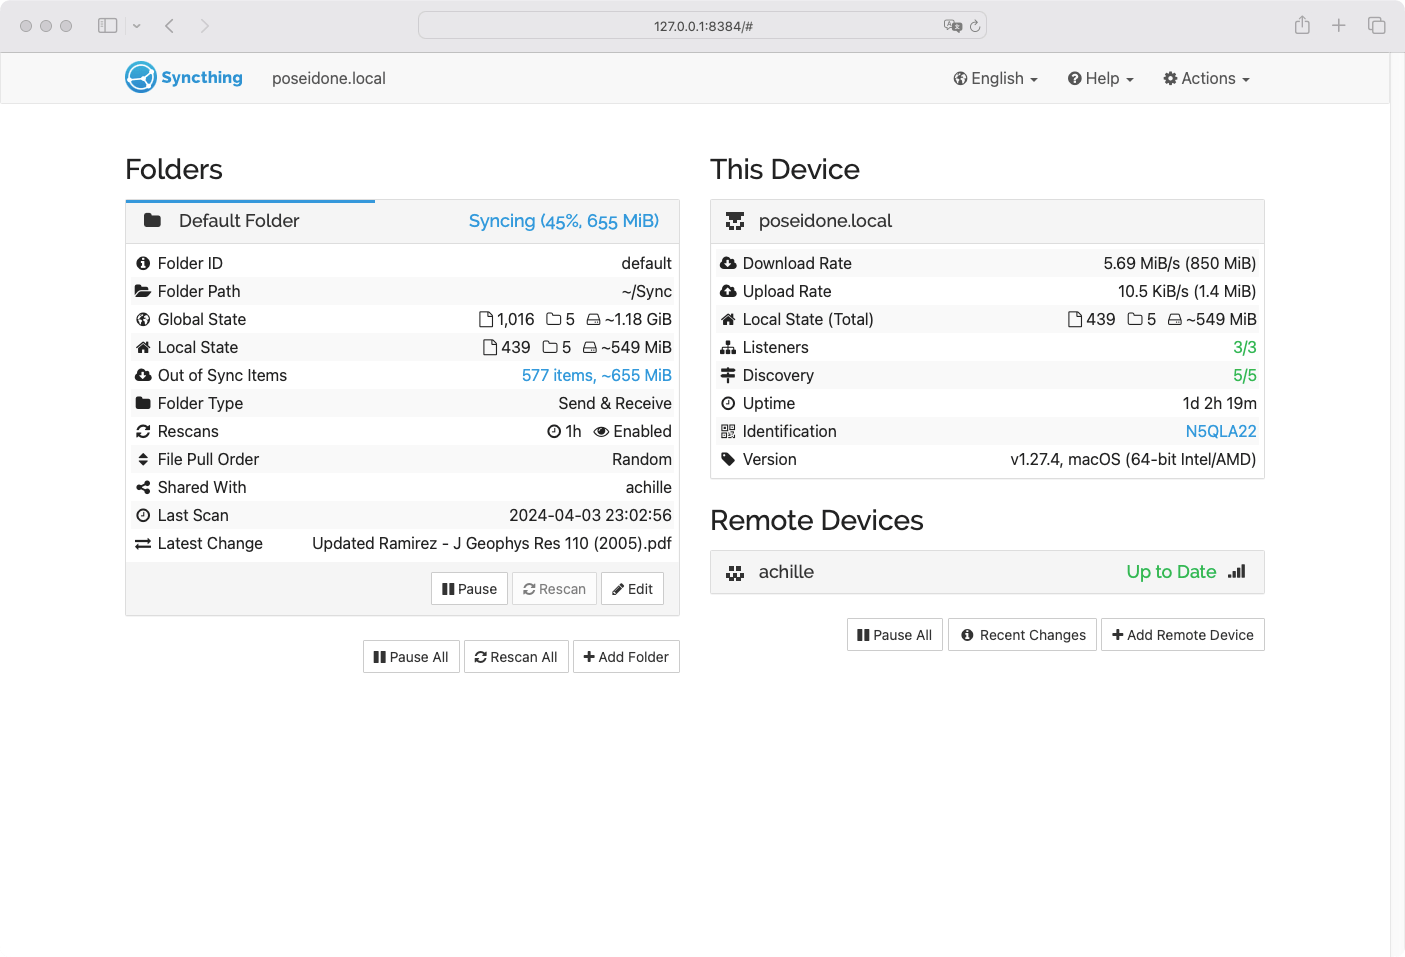Open the Actions dropdown menu
Viewport: 1405px width, 957px height.
1206,78
